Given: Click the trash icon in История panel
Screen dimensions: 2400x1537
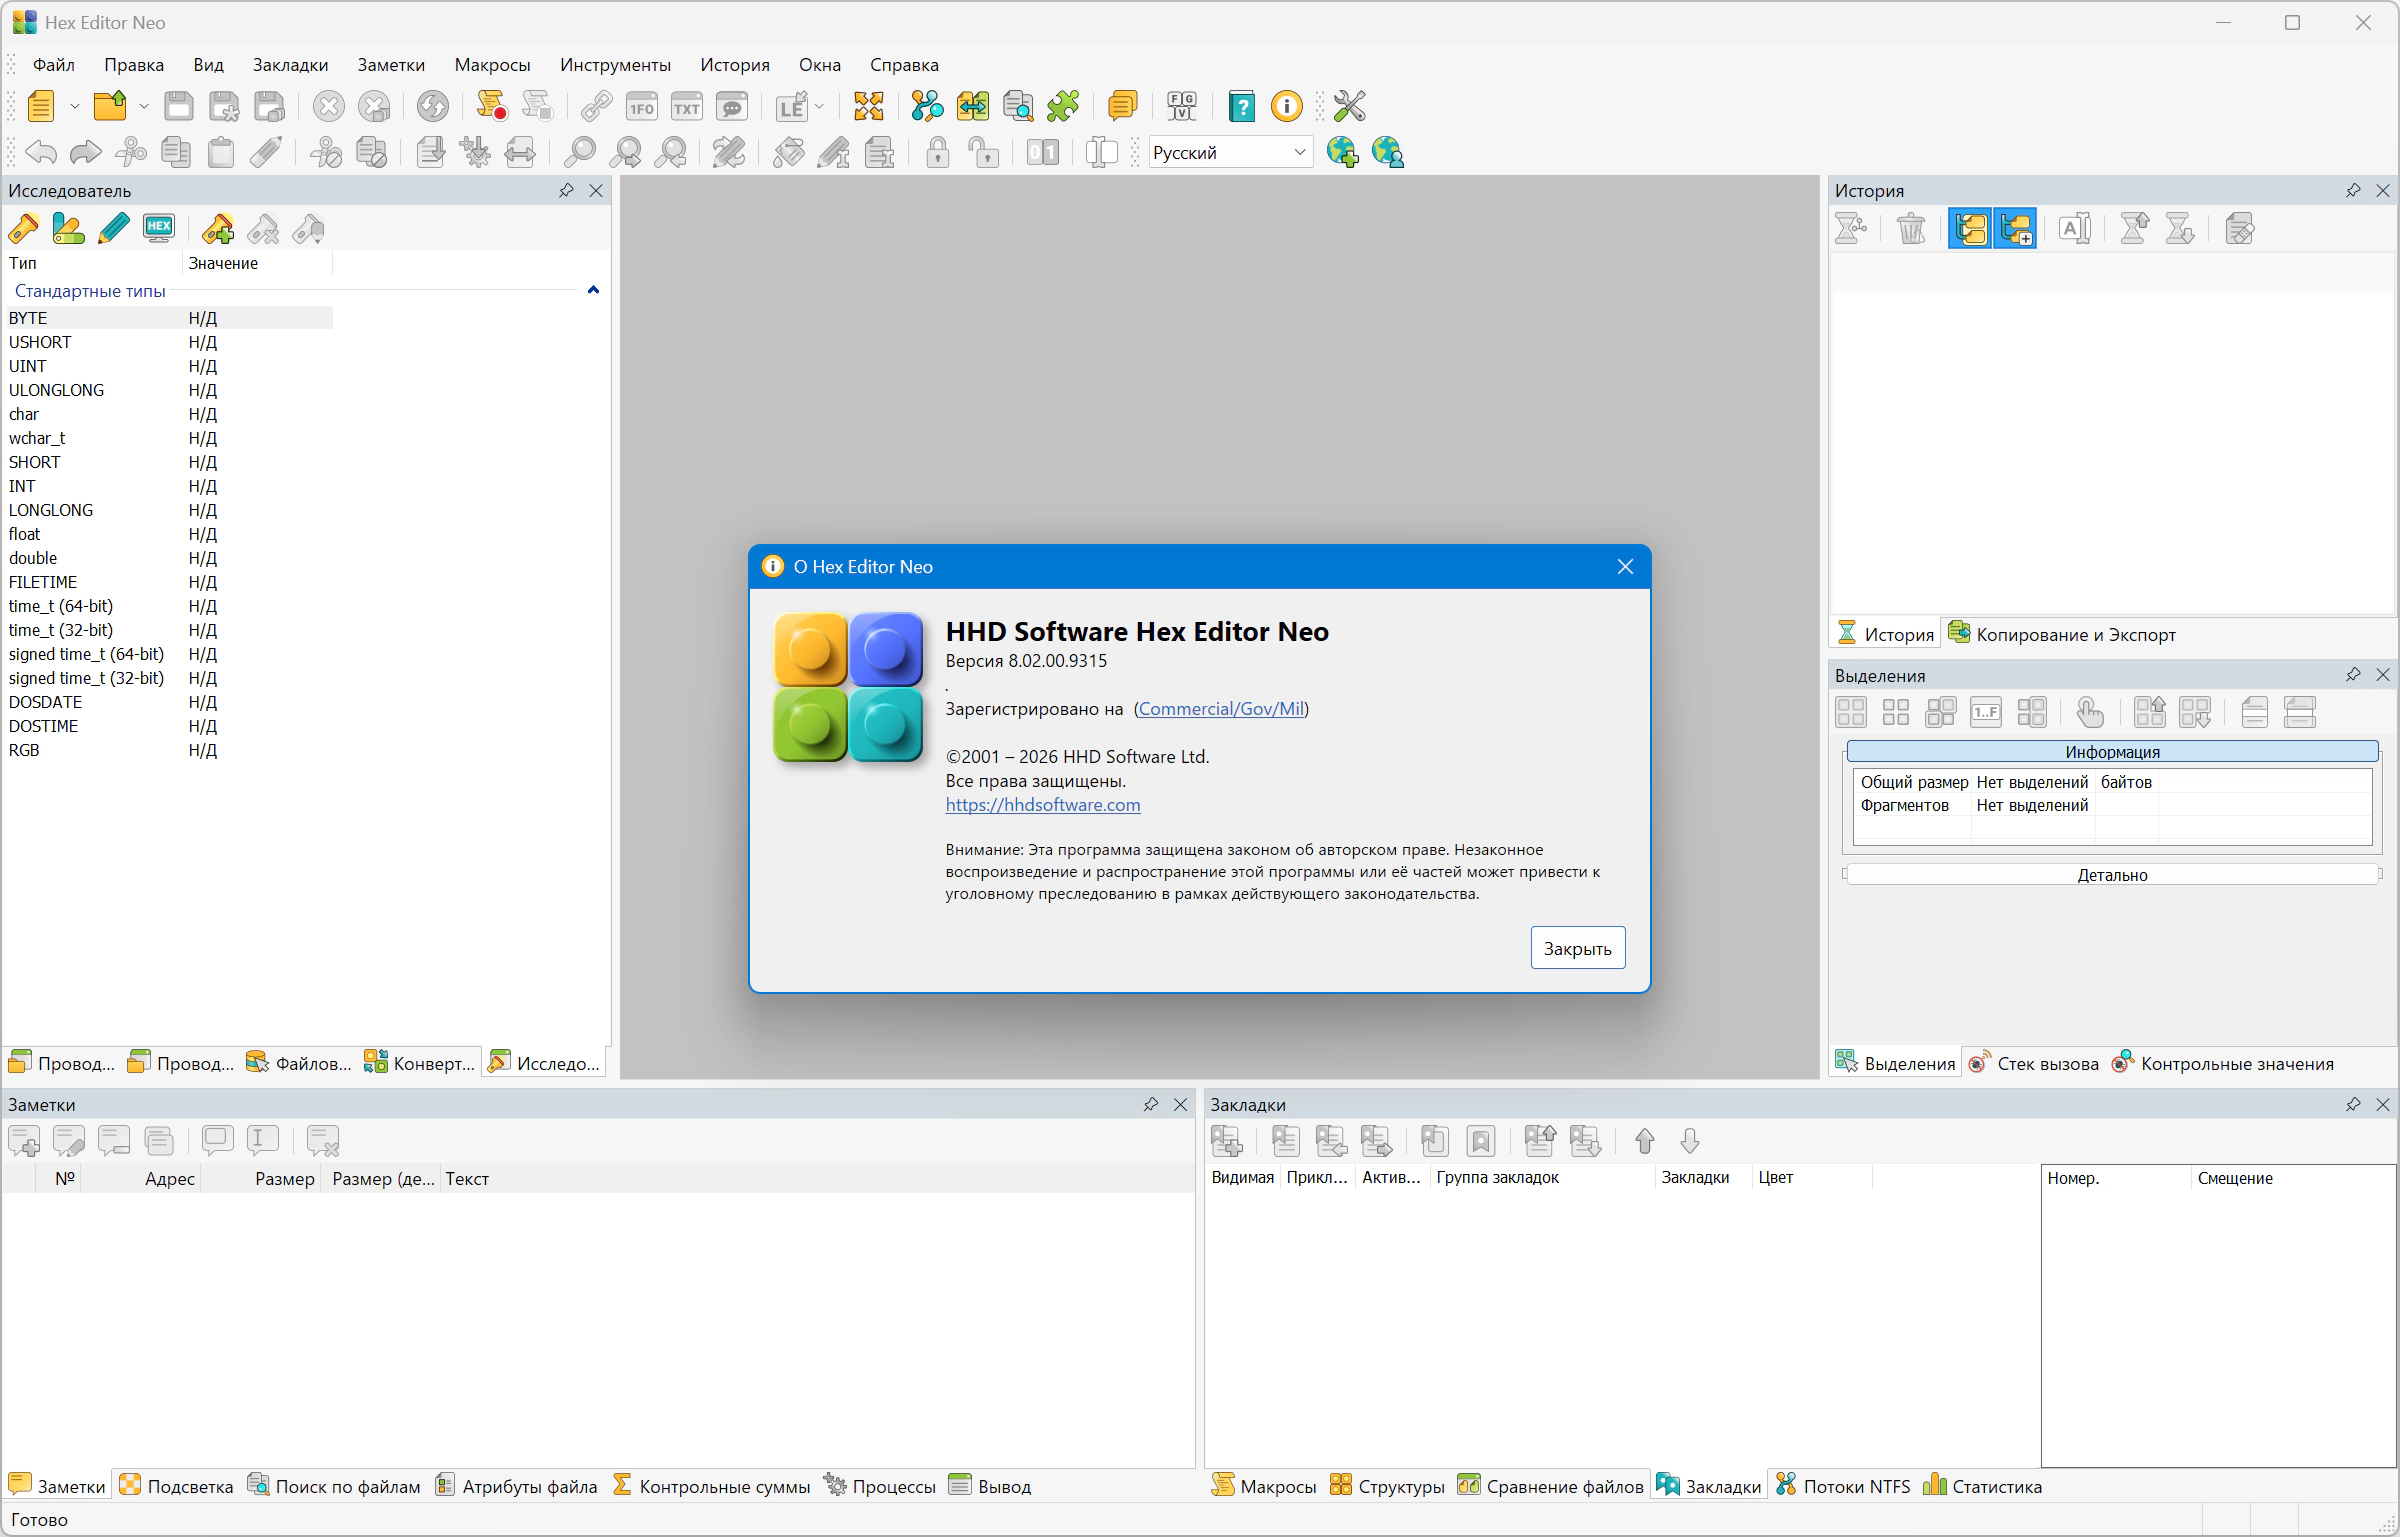Looking at the screenshot, I should (x=1911, y=229).
